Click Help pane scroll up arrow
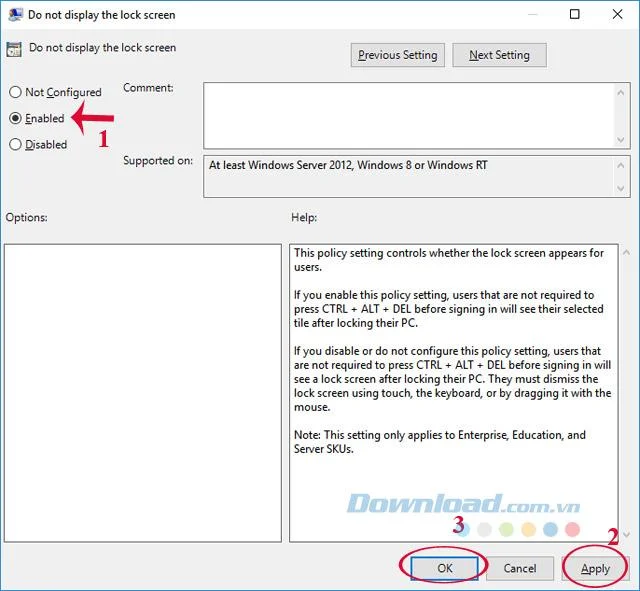Screen dimensions: 640x591 (x=626, y=253)
